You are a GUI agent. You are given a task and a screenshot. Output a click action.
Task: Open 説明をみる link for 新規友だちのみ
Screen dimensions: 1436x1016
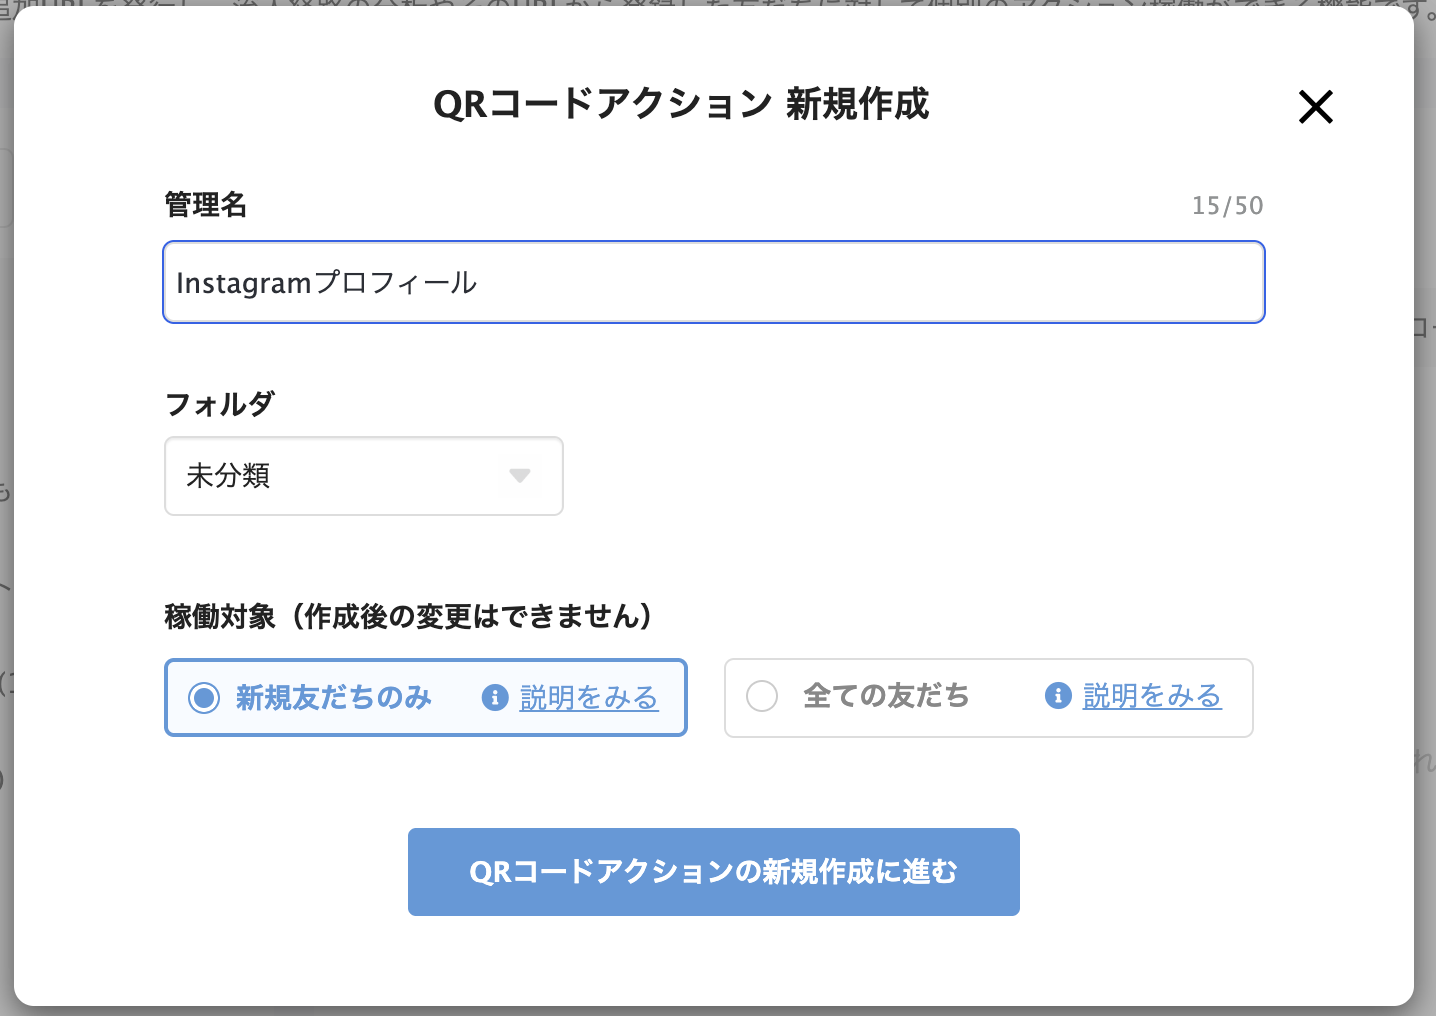[x=589, y=697]
